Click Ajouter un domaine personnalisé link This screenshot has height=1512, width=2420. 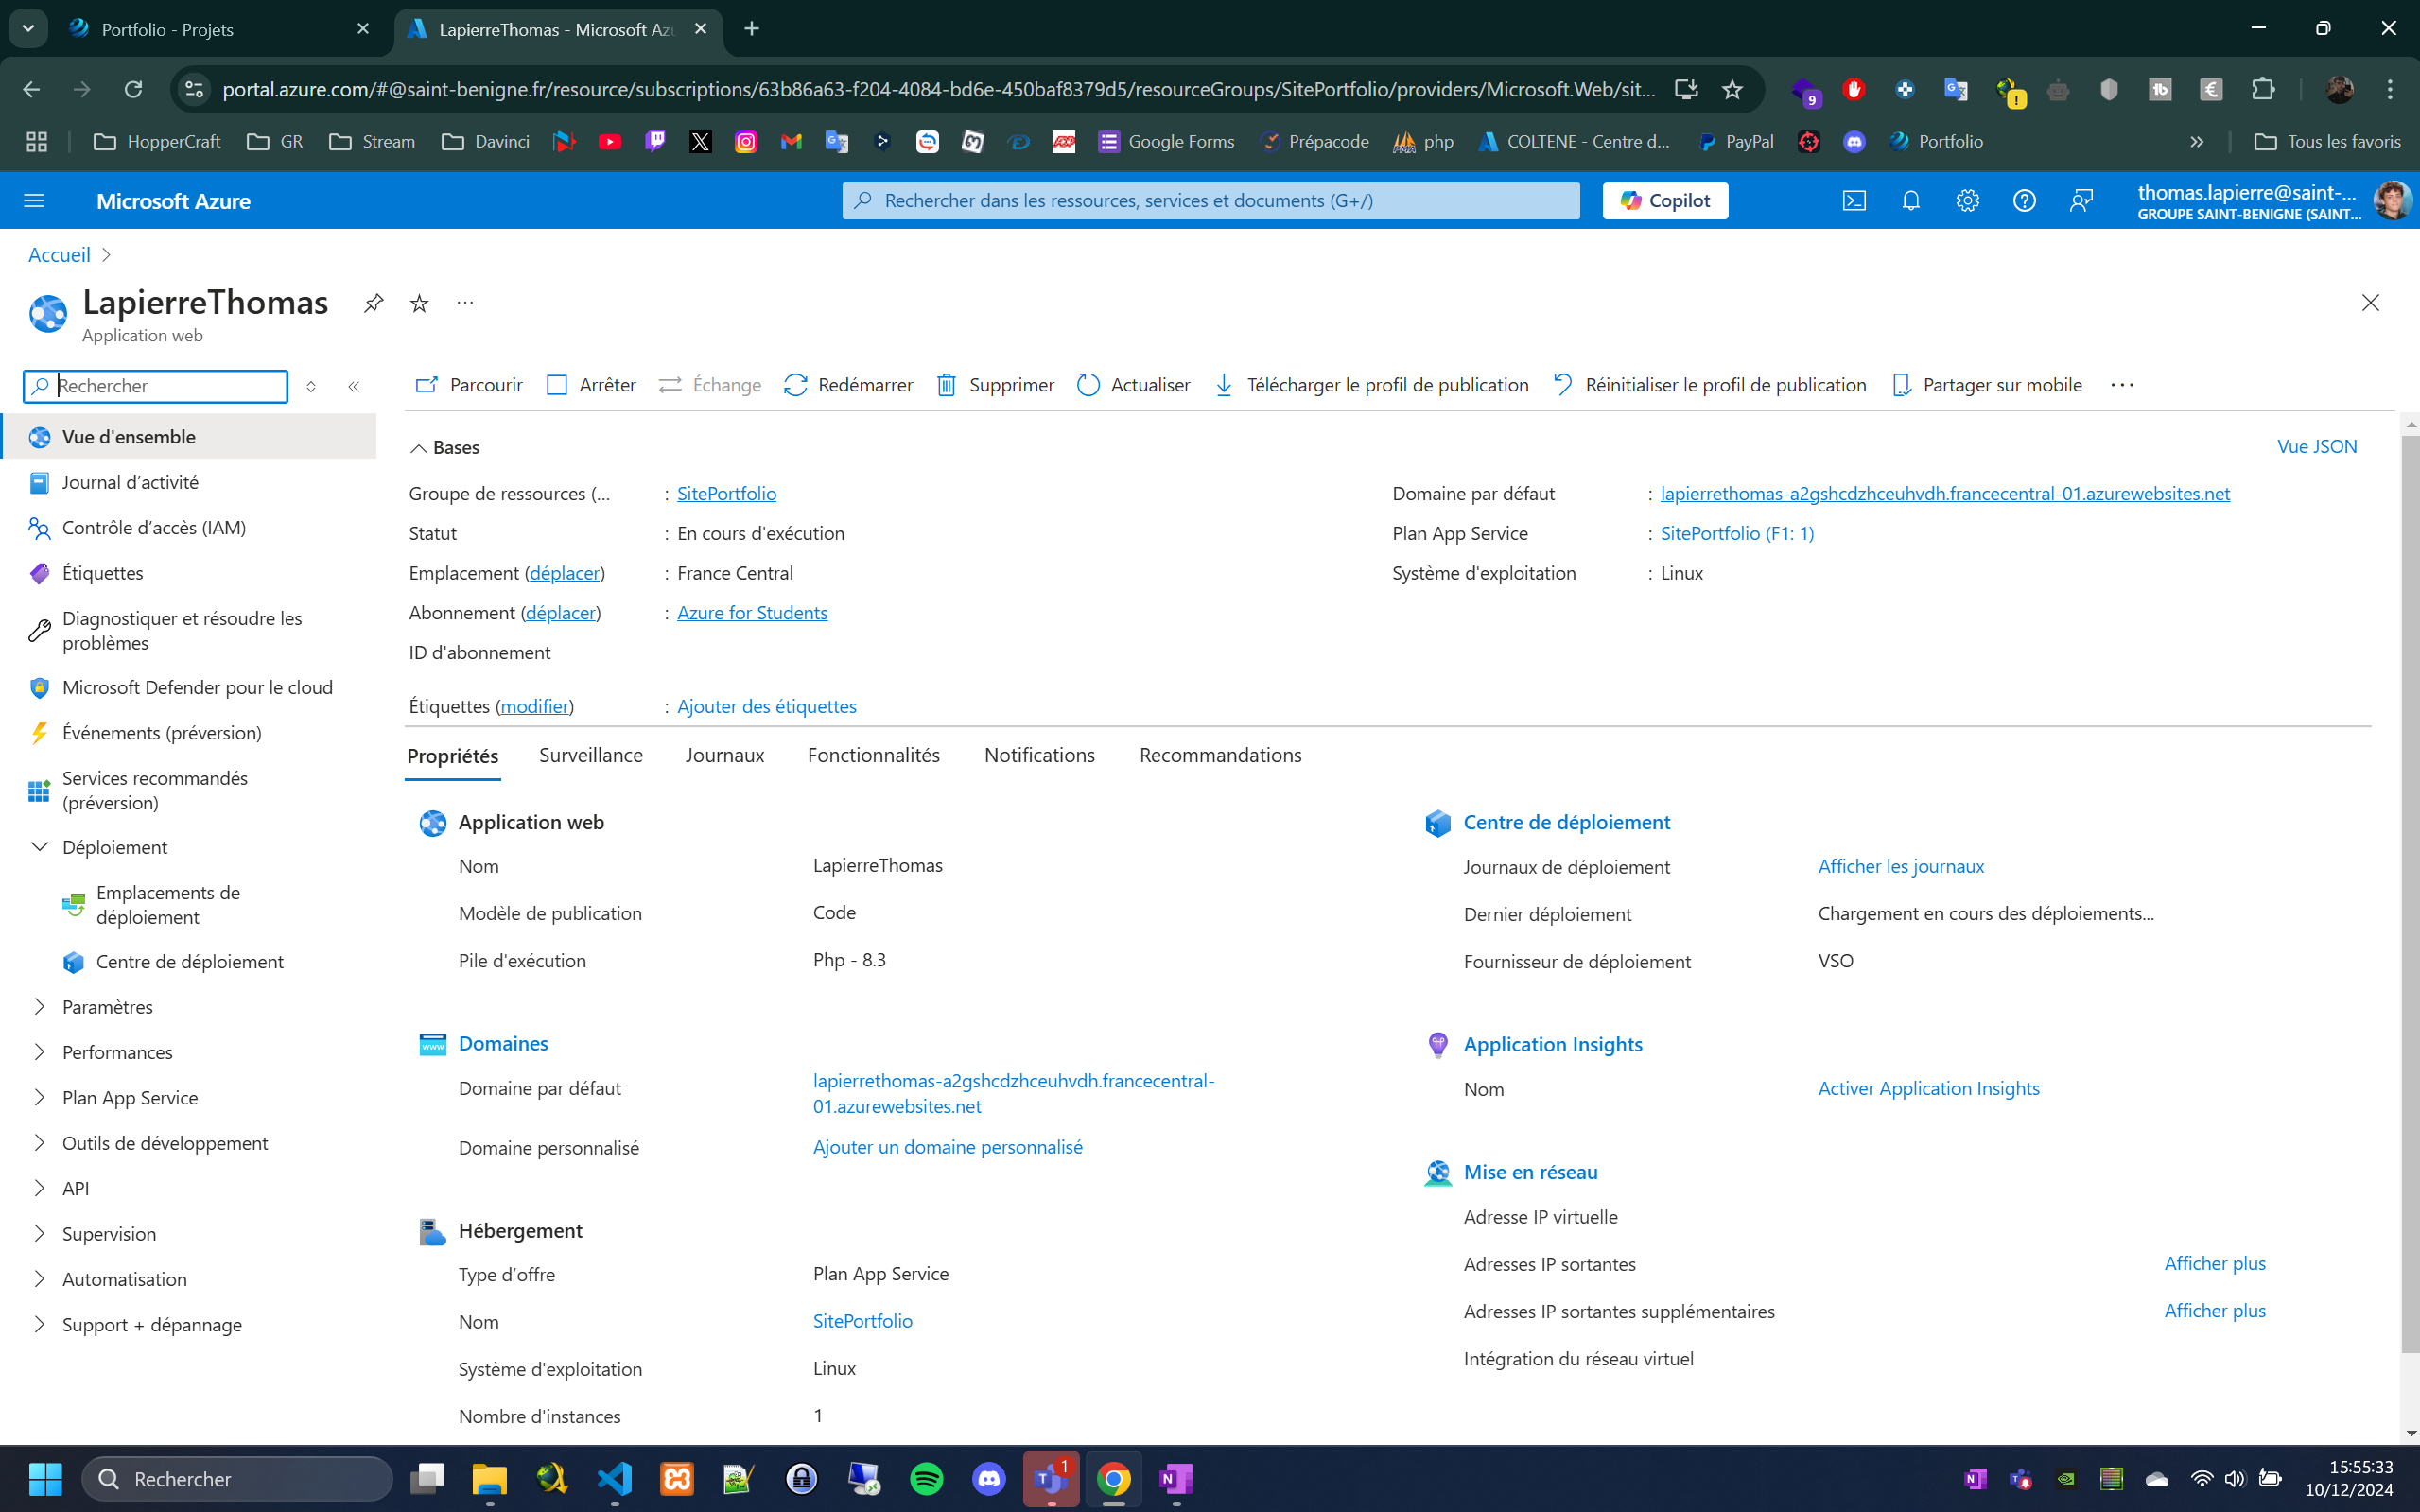(947, 1147)
